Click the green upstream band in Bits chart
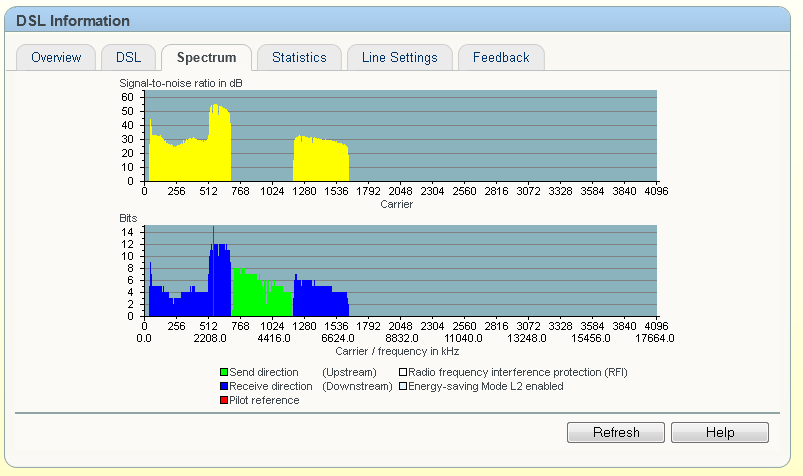The height and width of the screenshot is (476, 803). pyautogui.click(x=260, y=295)
